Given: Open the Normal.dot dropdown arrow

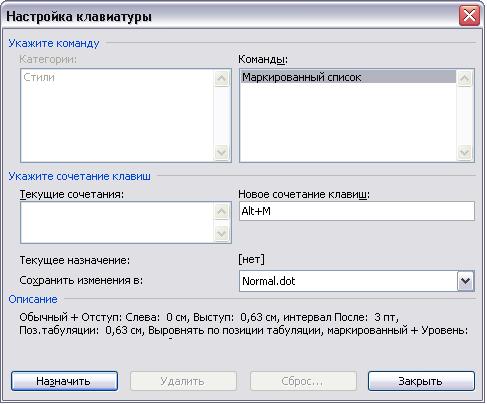Looking at the screenshot, I should tap(466, 281).
